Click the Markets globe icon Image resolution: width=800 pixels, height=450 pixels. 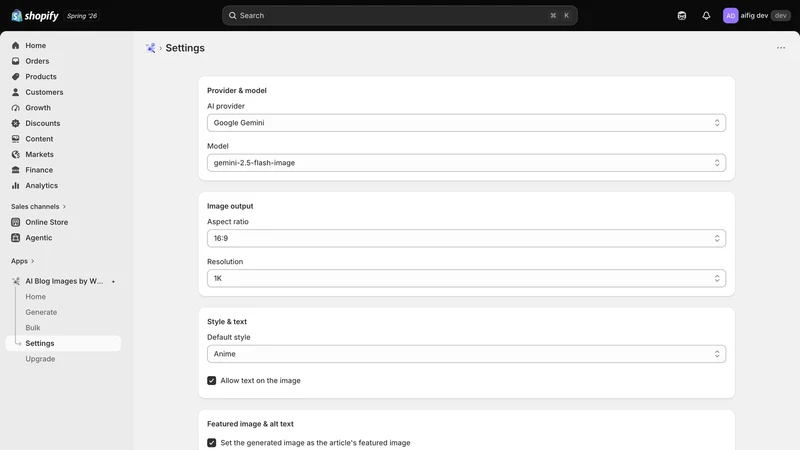pos(15,155)
